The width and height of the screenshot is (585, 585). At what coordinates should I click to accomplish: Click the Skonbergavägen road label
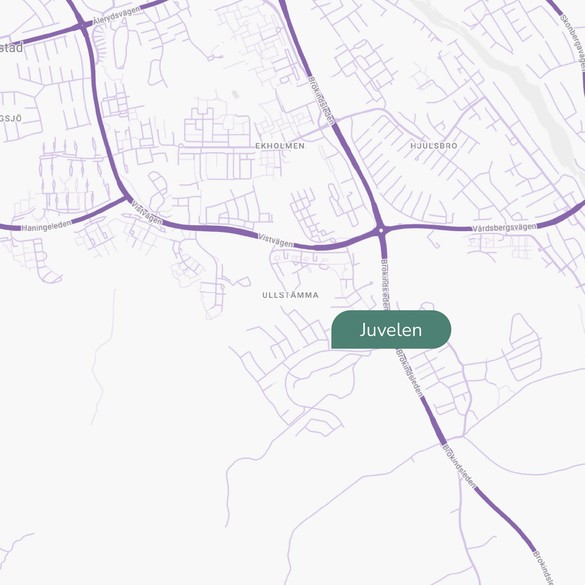[x=573, y=42]
